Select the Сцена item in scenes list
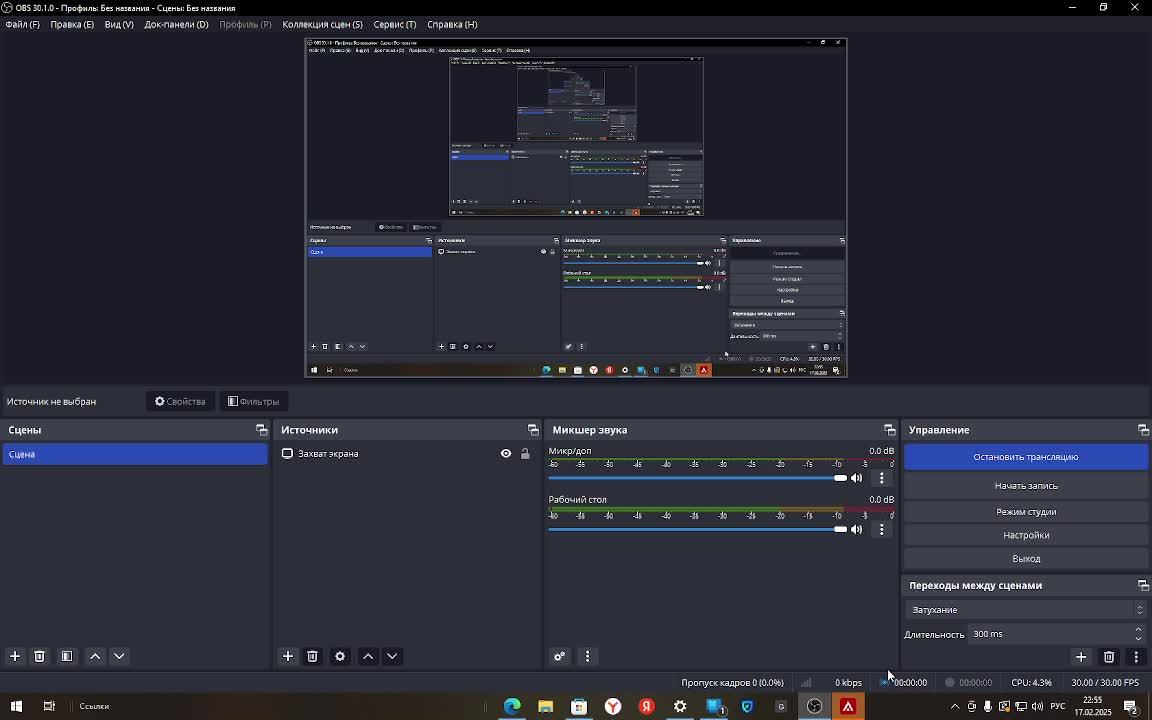 point(135,454)
